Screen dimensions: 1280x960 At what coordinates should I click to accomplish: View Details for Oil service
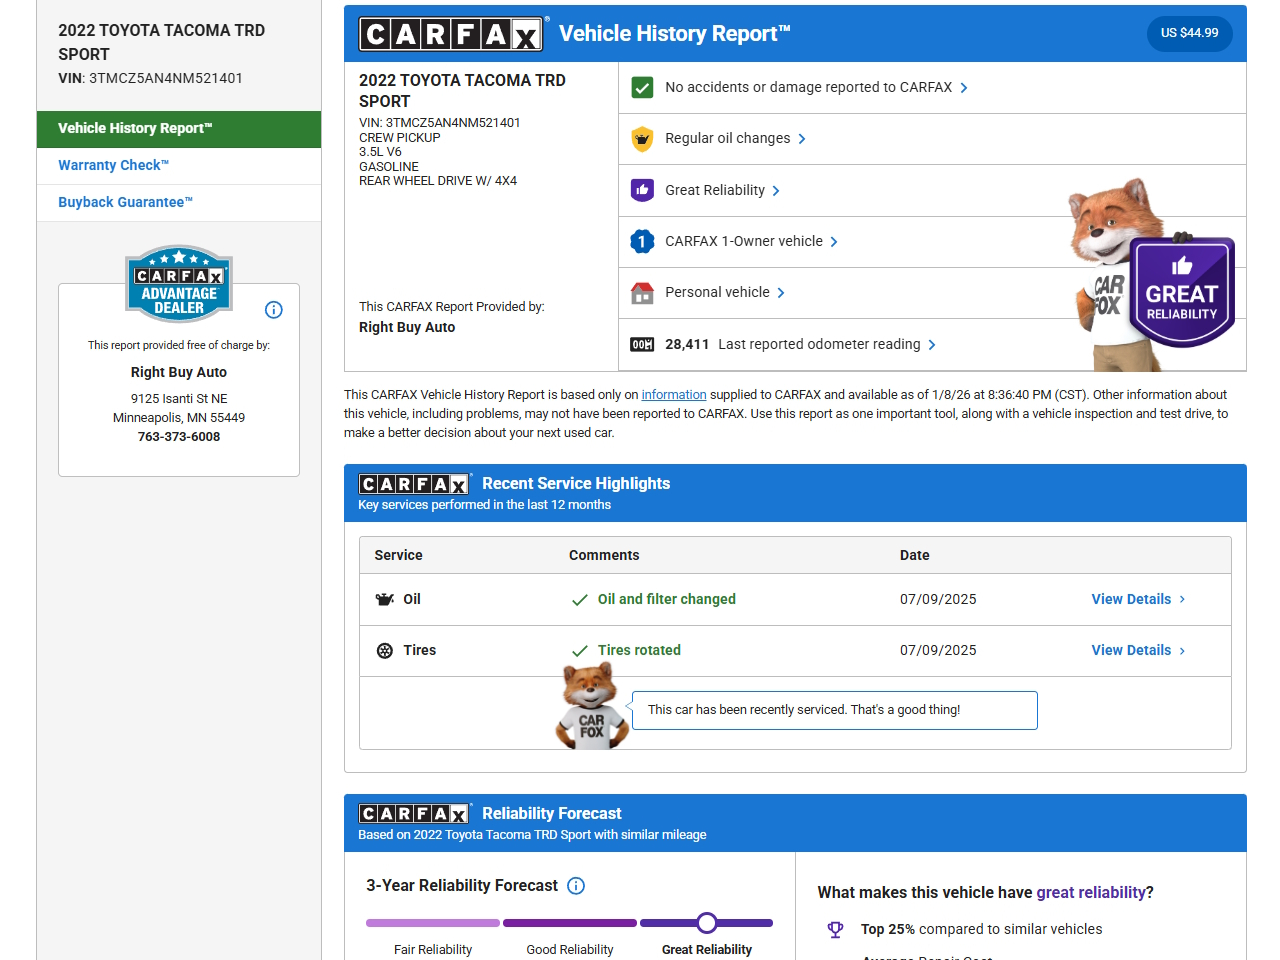(1137, 599)
